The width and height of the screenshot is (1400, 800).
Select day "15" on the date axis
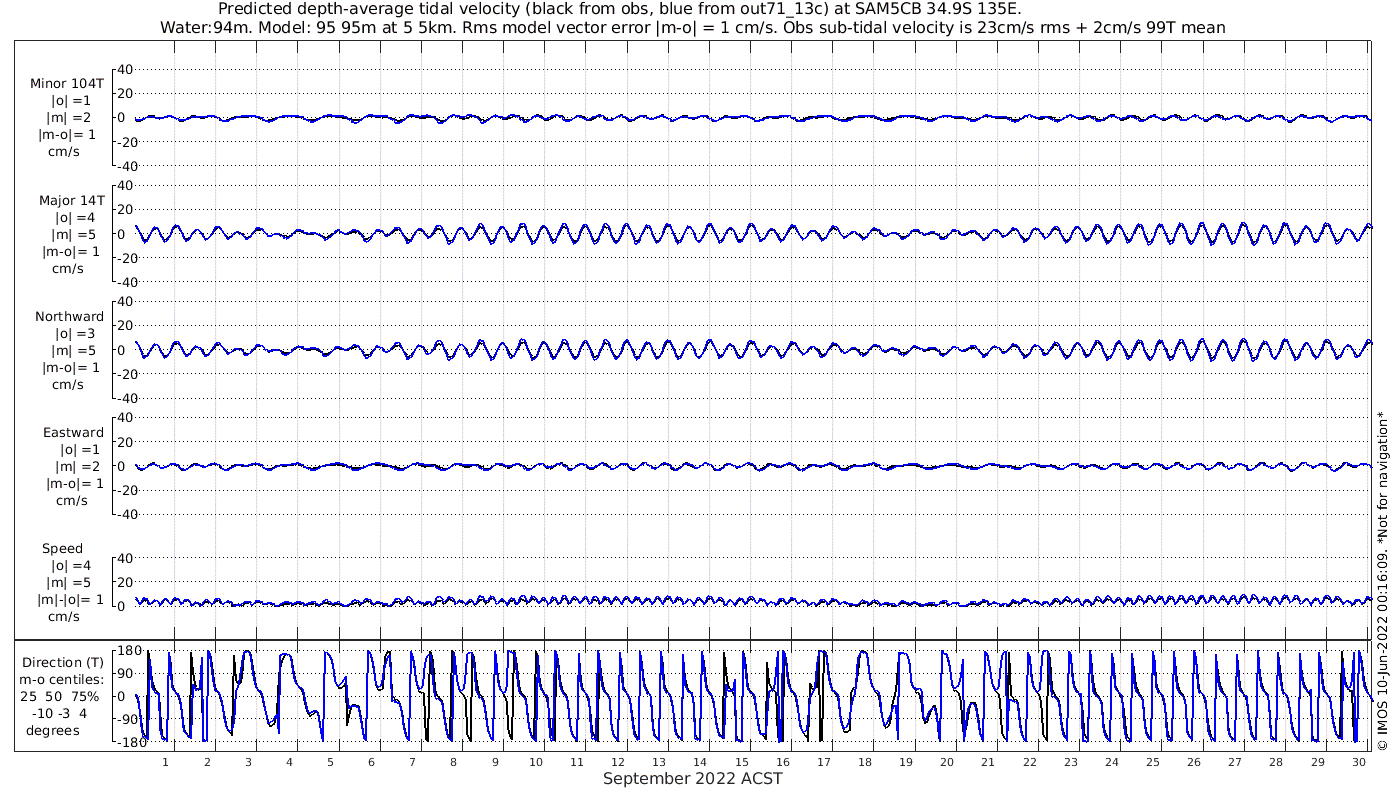click(742, 762)
